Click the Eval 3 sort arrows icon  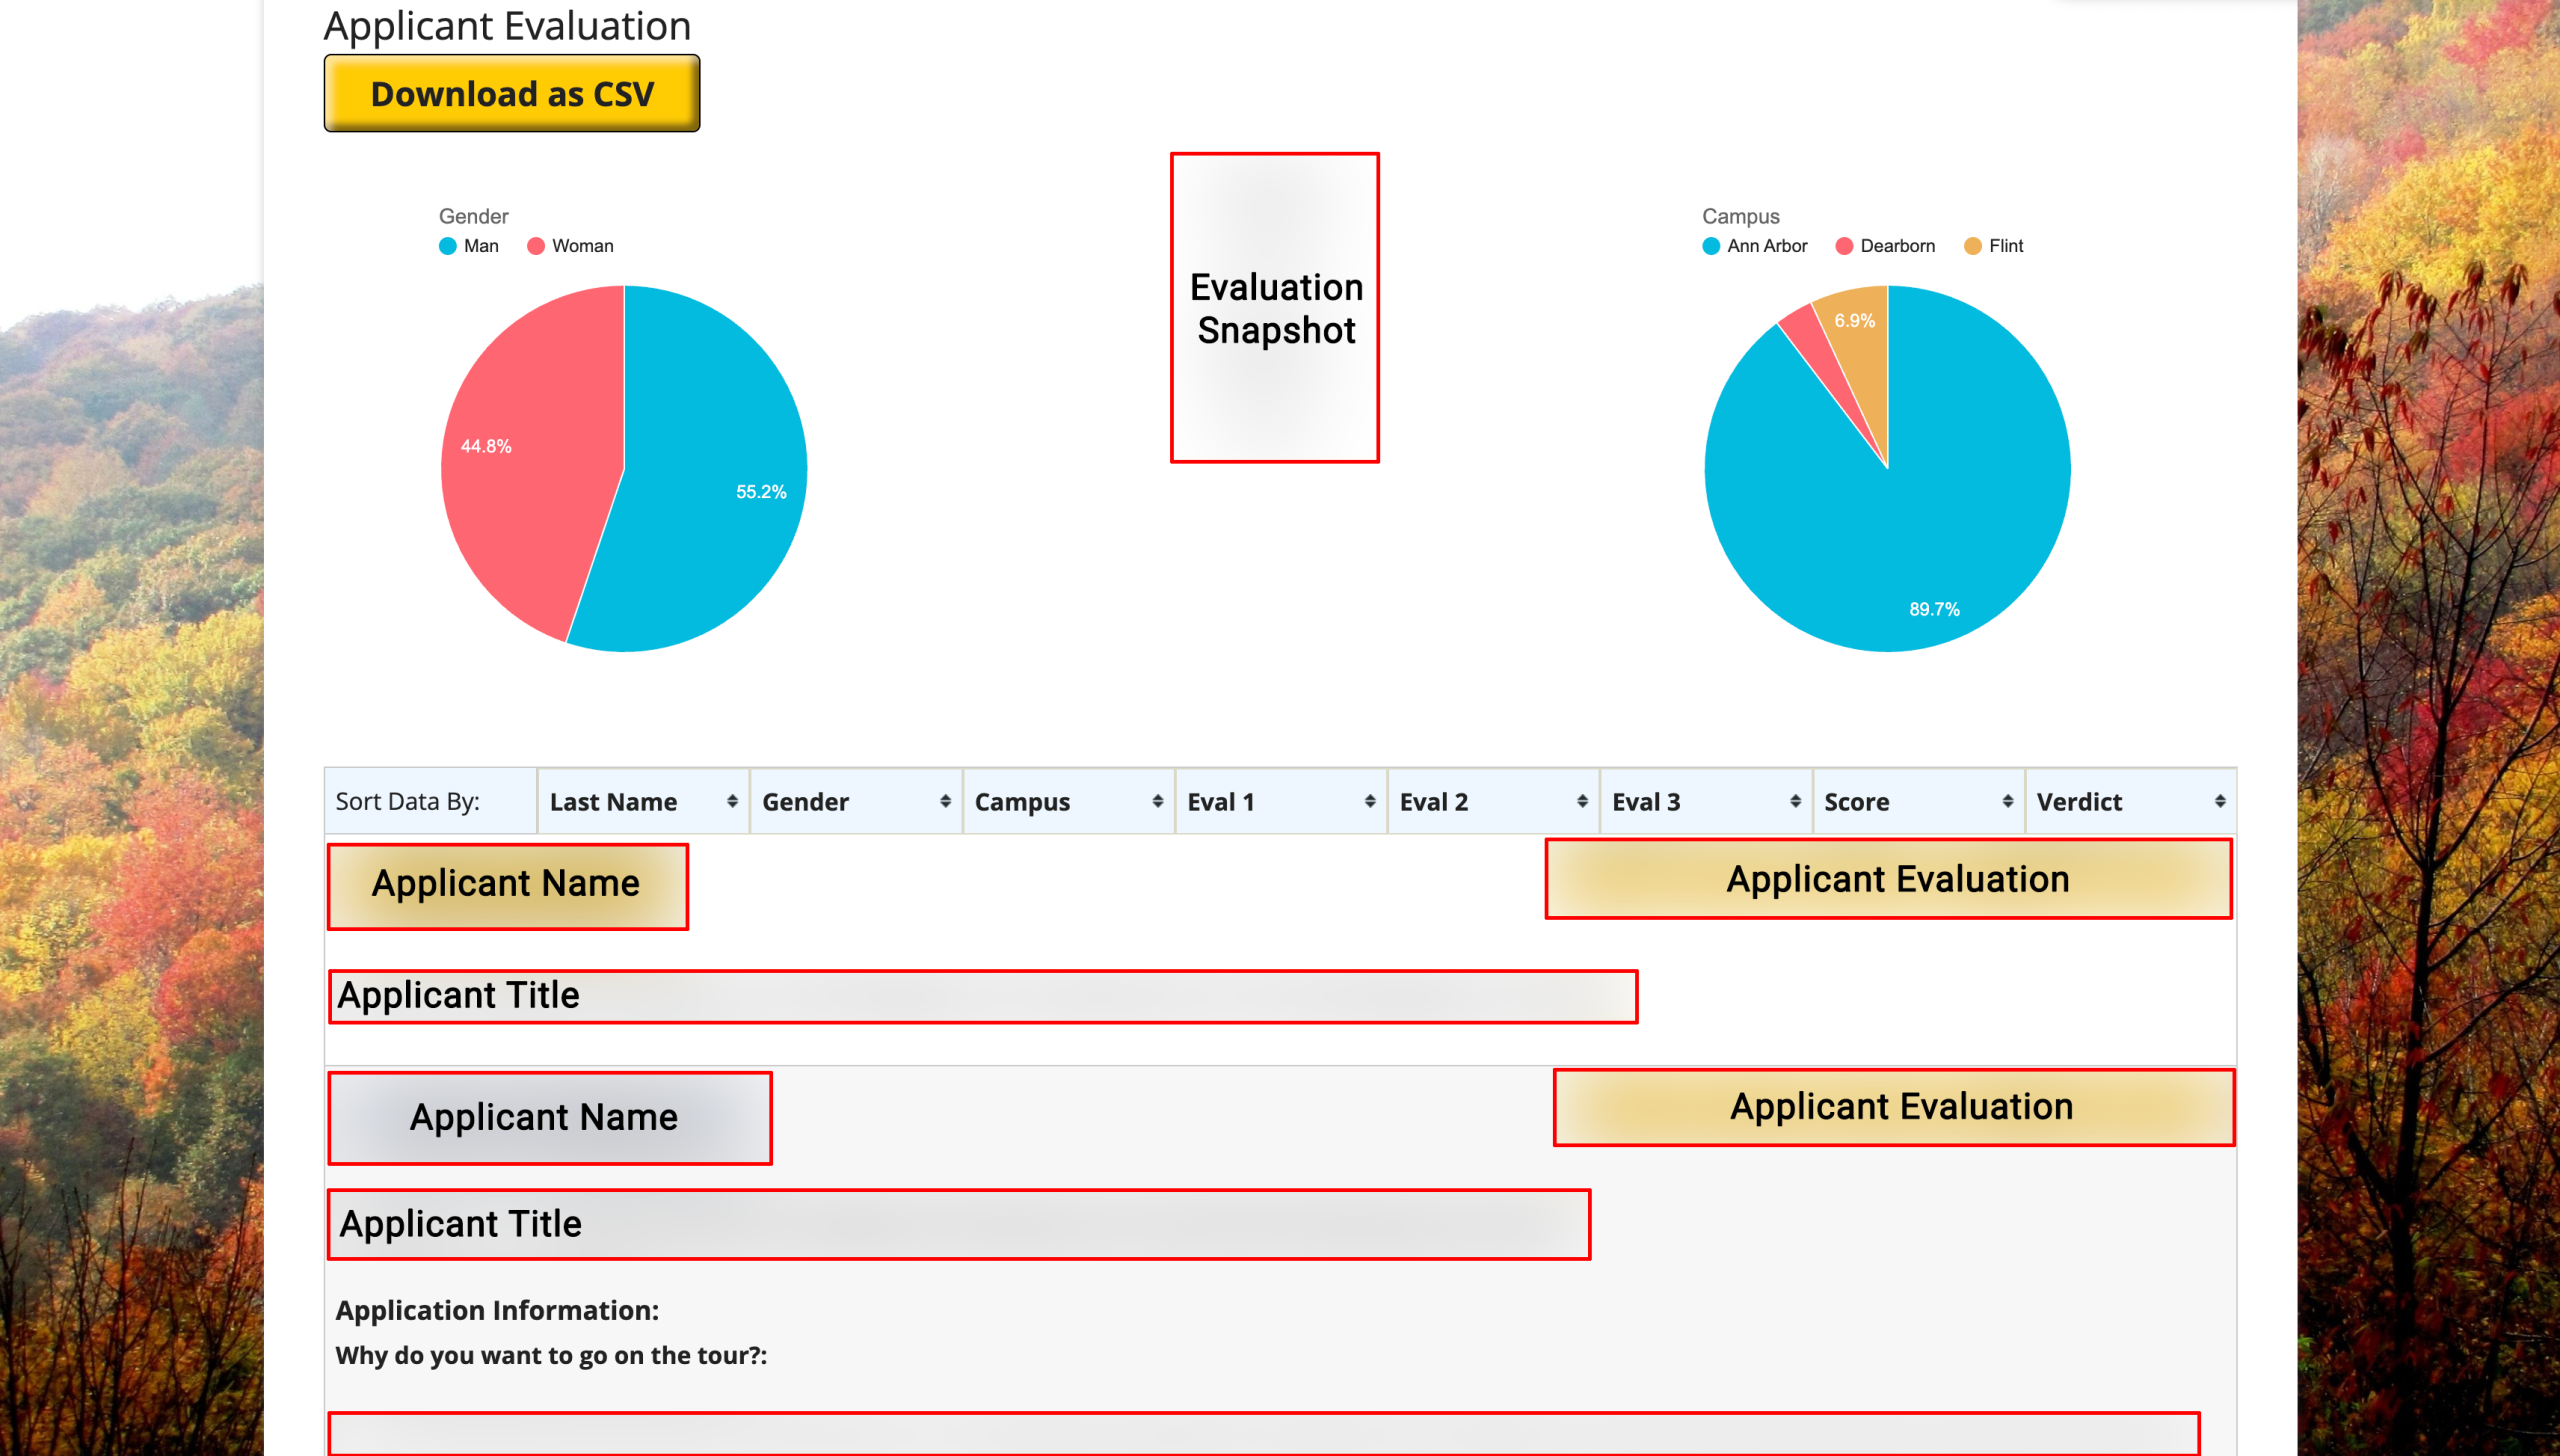coord(1795,802)
